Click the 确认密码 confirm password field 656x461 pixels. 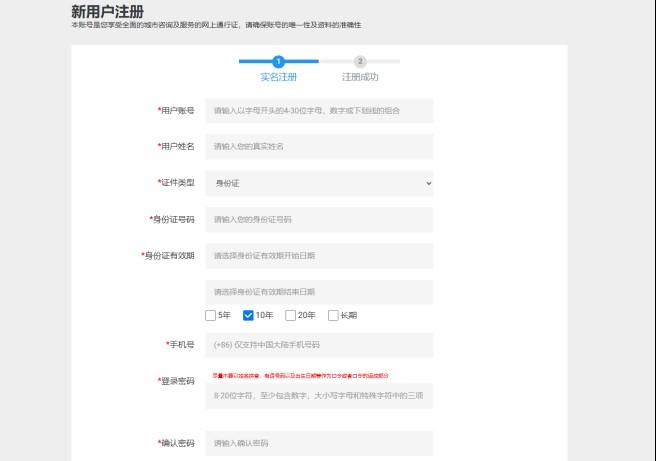(319, 443)
